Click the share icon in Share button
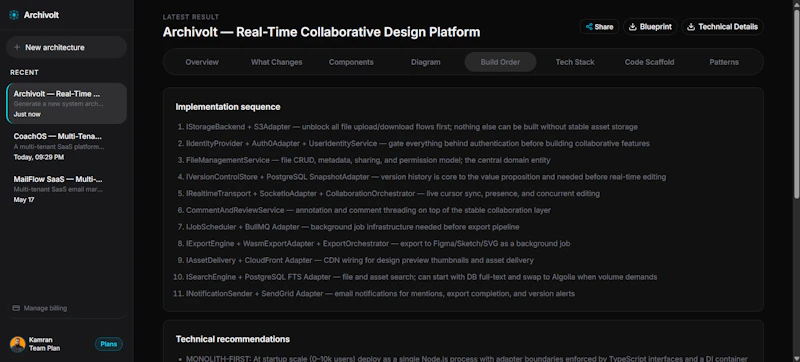Screen dimensions: 800x362 tap(589, 27)
